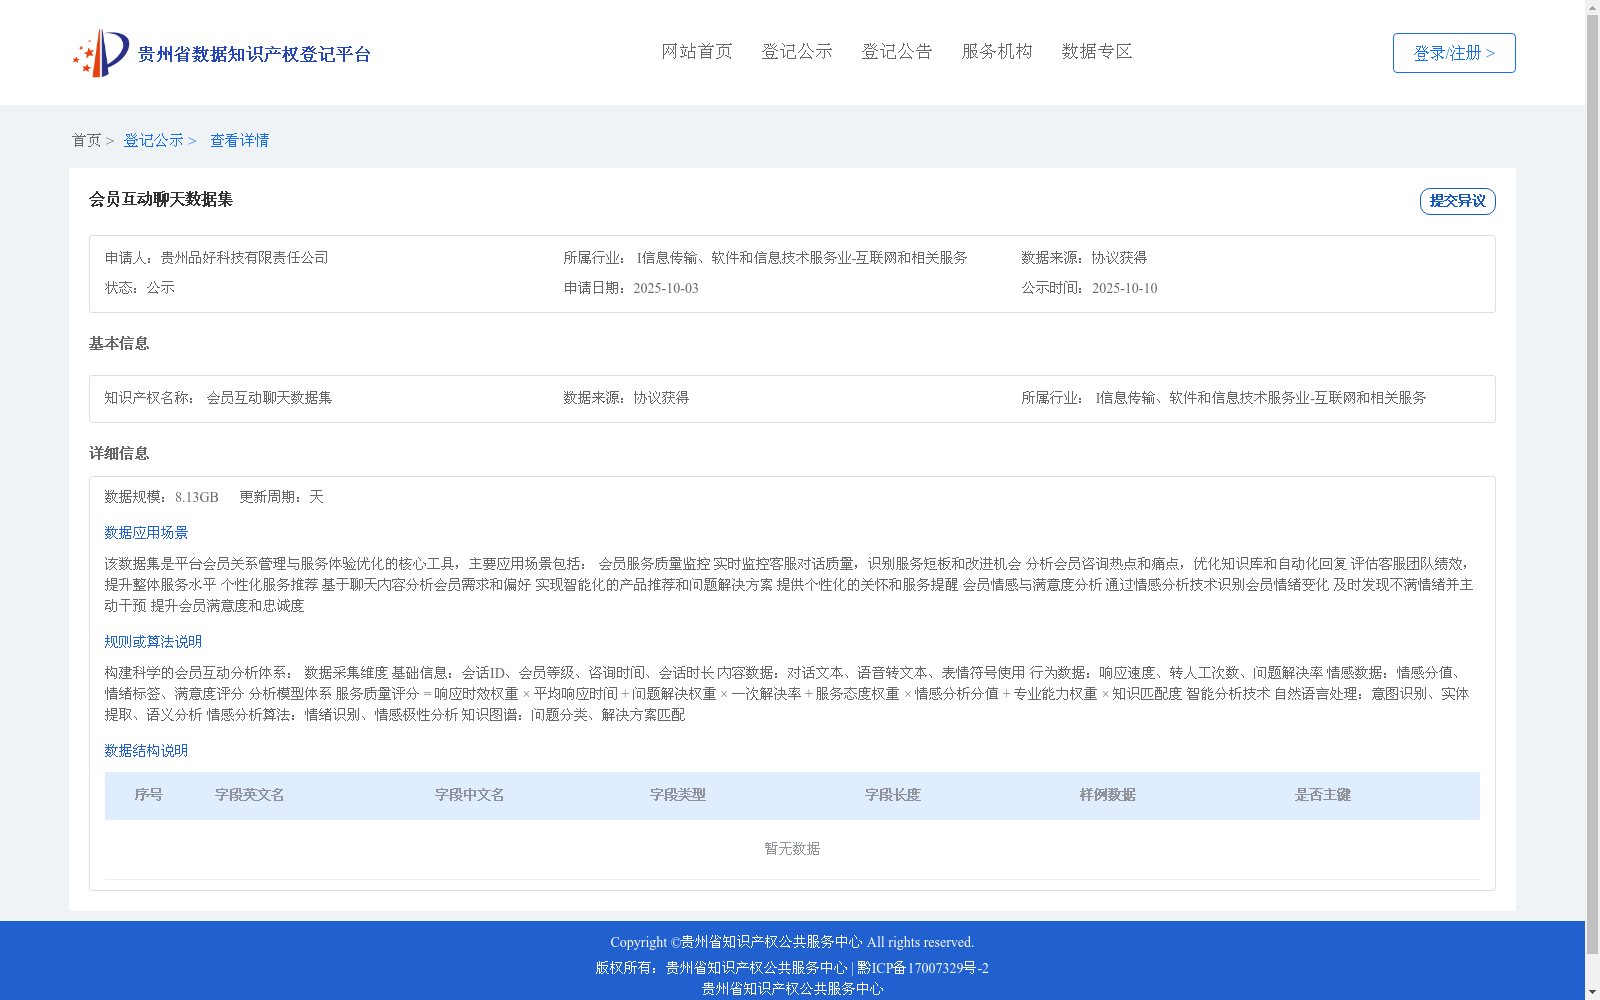Click the 字段英文名 column header
The image size is (1600, 1000).
[x=250, y=795]
